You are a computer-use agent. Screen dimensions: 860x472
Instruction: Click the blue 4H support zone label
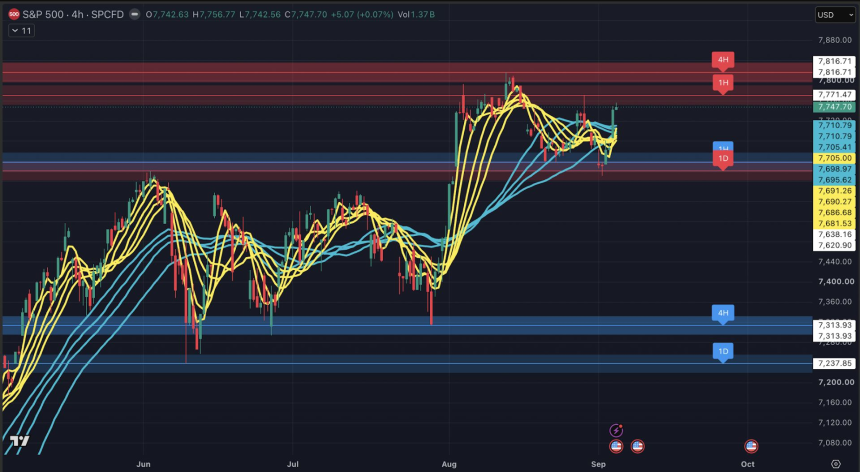723,314
